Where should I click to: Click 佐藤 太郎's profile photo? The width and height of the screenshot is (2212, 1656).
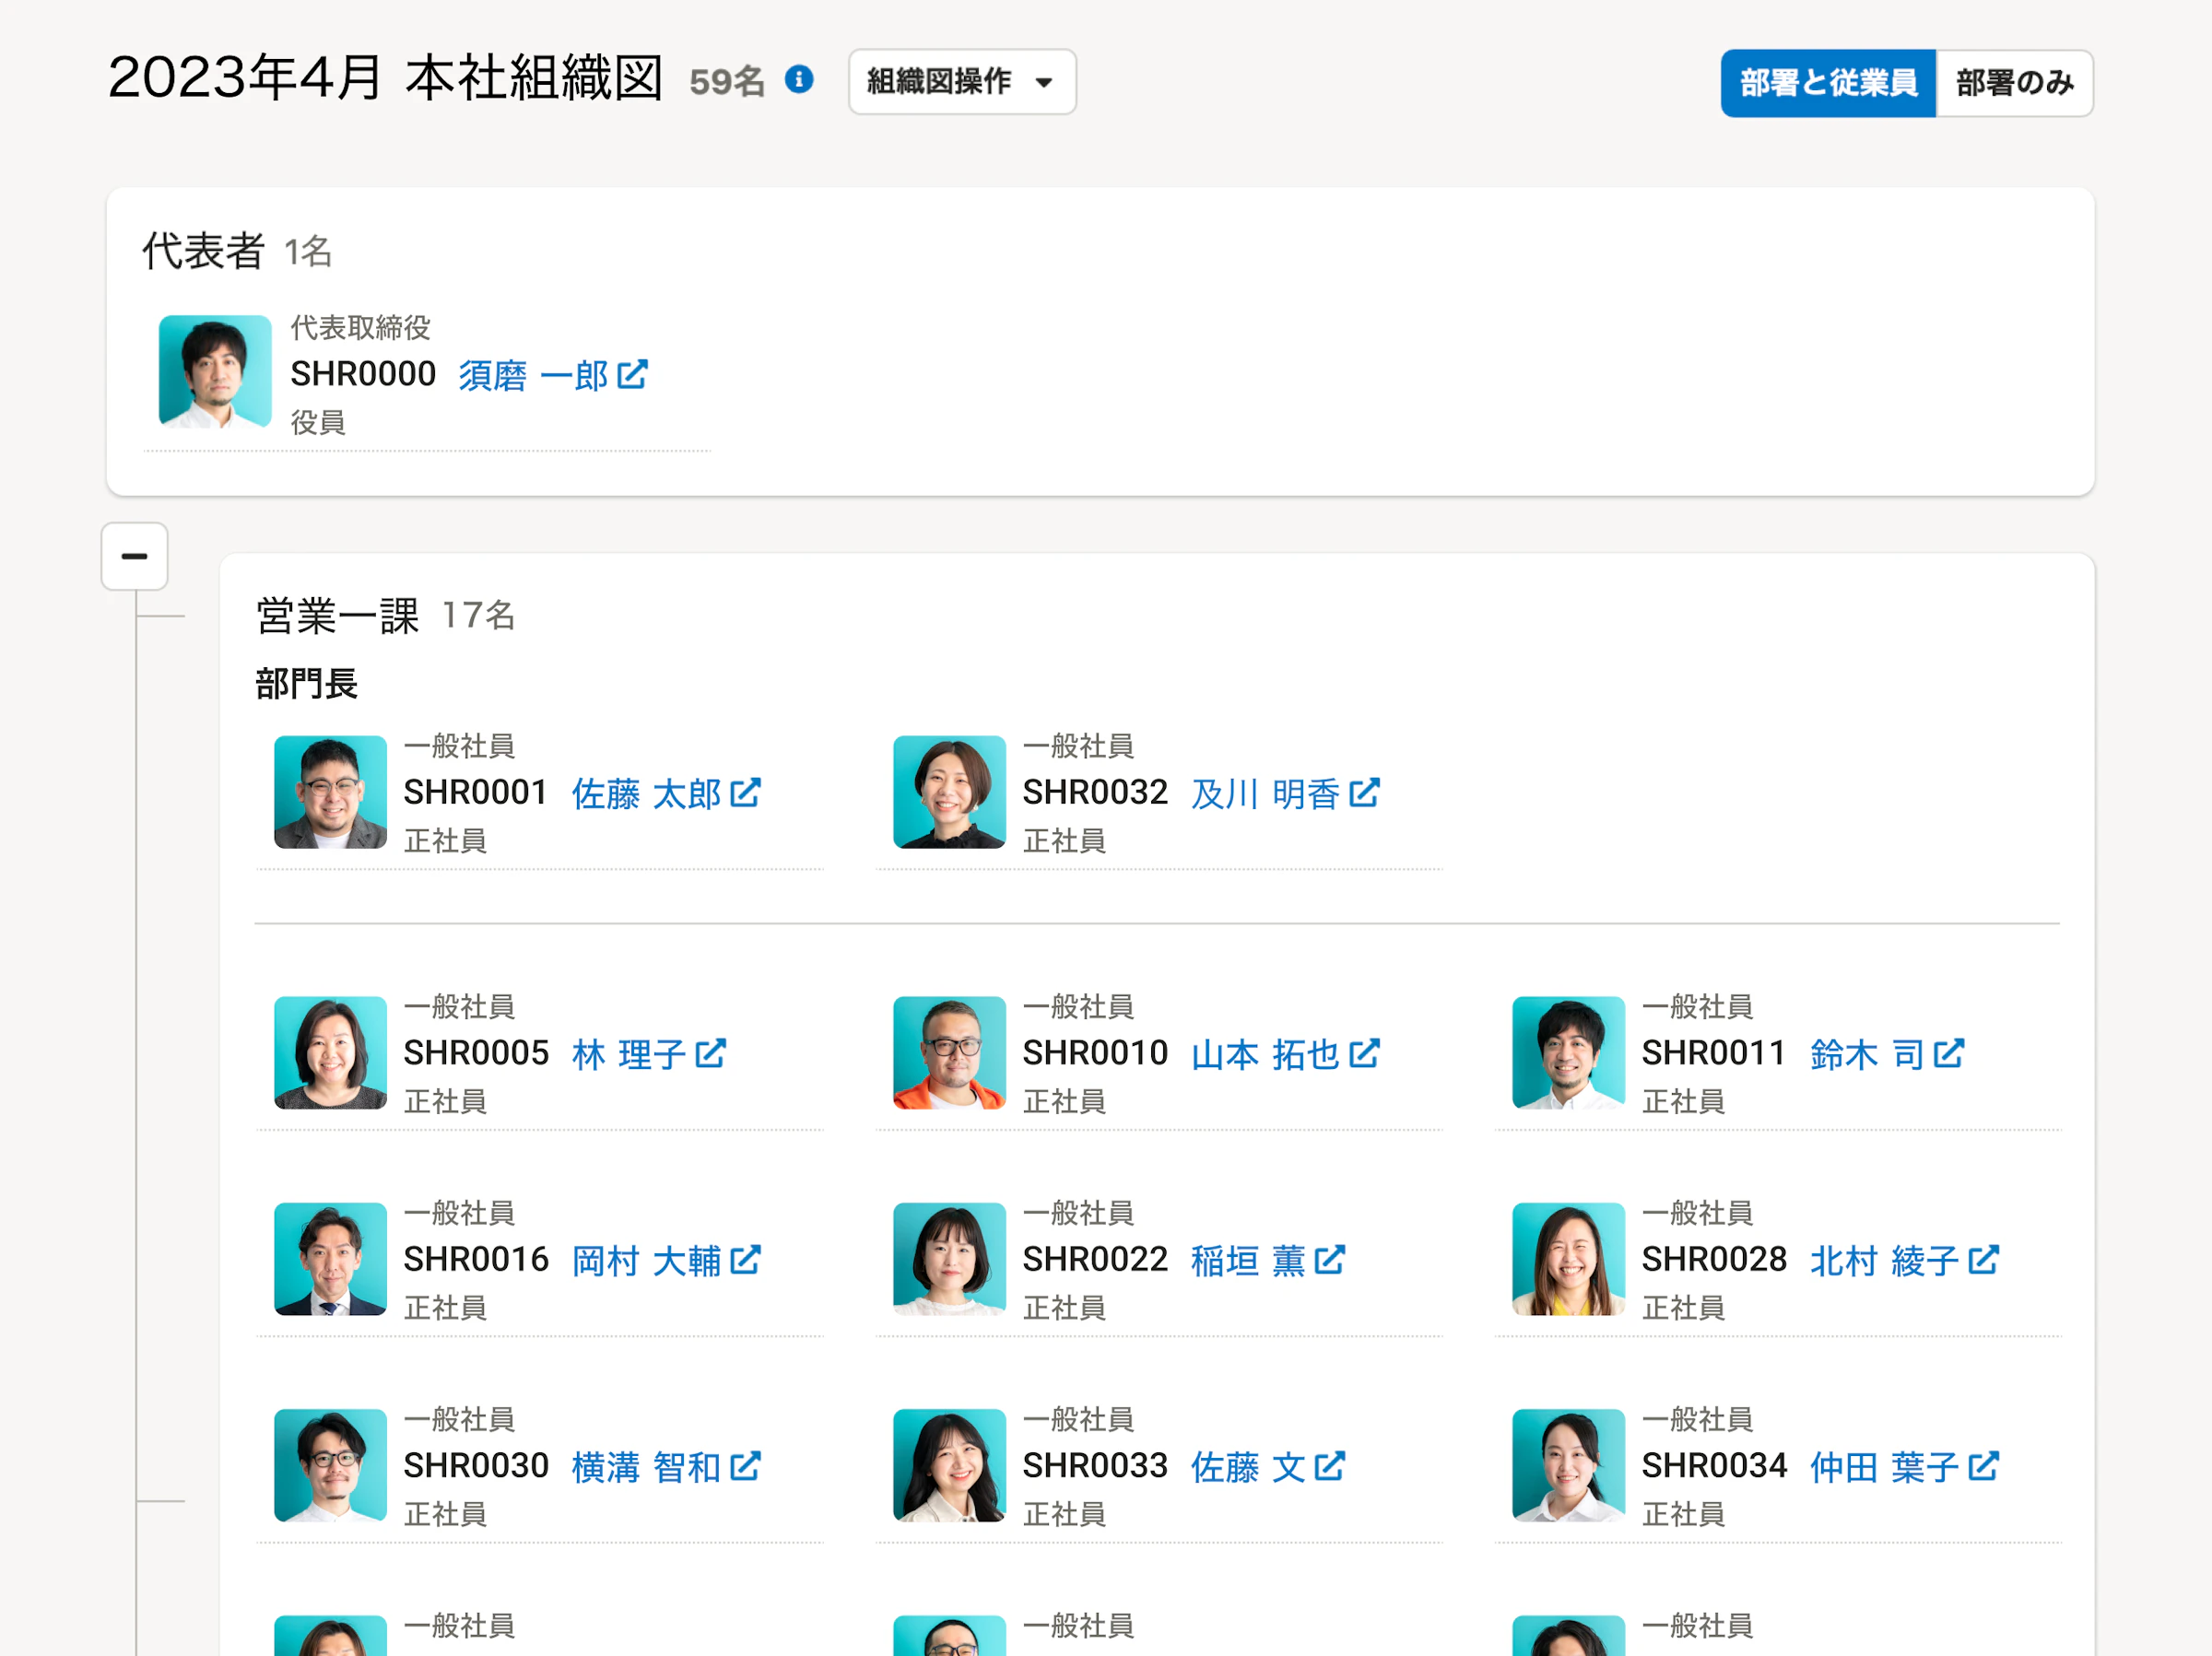330,792
